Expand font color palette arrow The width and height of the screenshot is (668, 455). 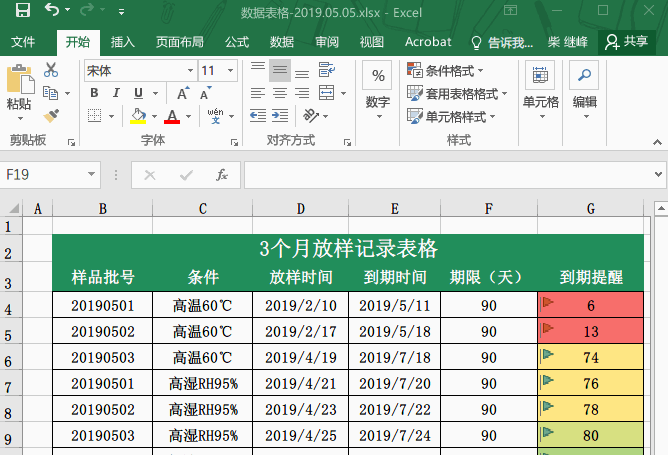point(188,116)
